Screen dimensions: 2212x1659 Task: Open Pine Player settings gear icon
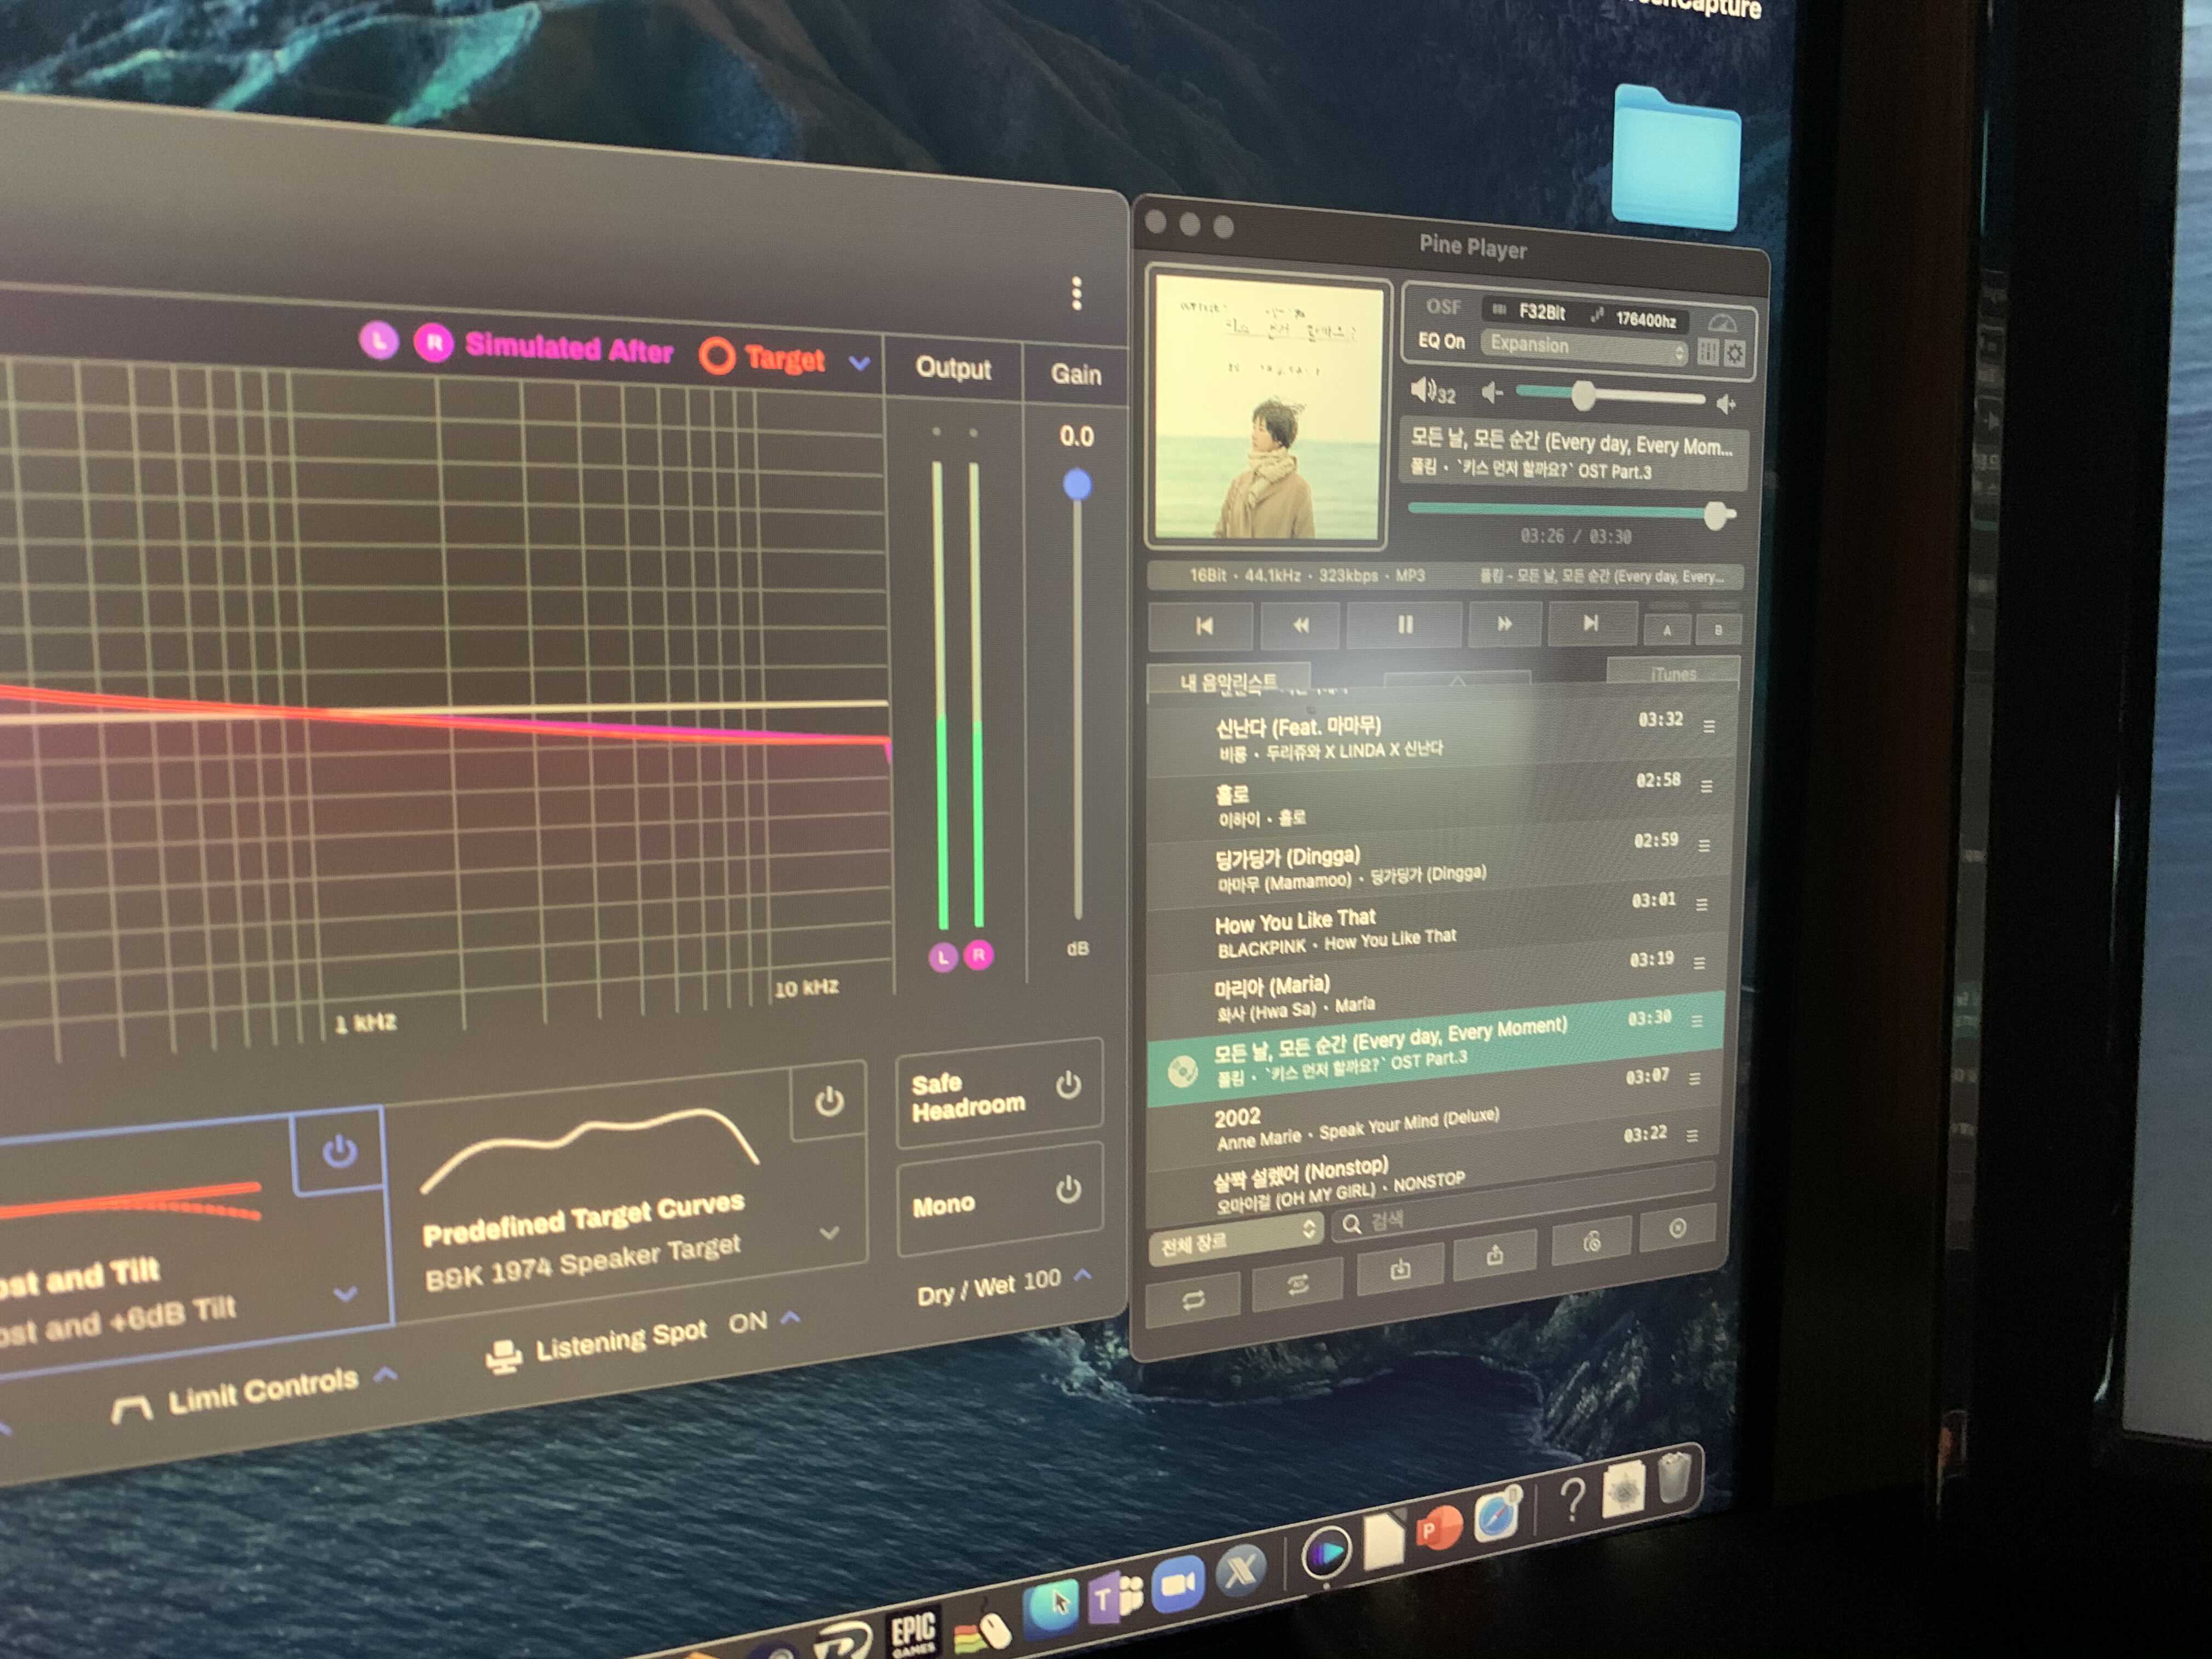click(x=1735, y=354)
